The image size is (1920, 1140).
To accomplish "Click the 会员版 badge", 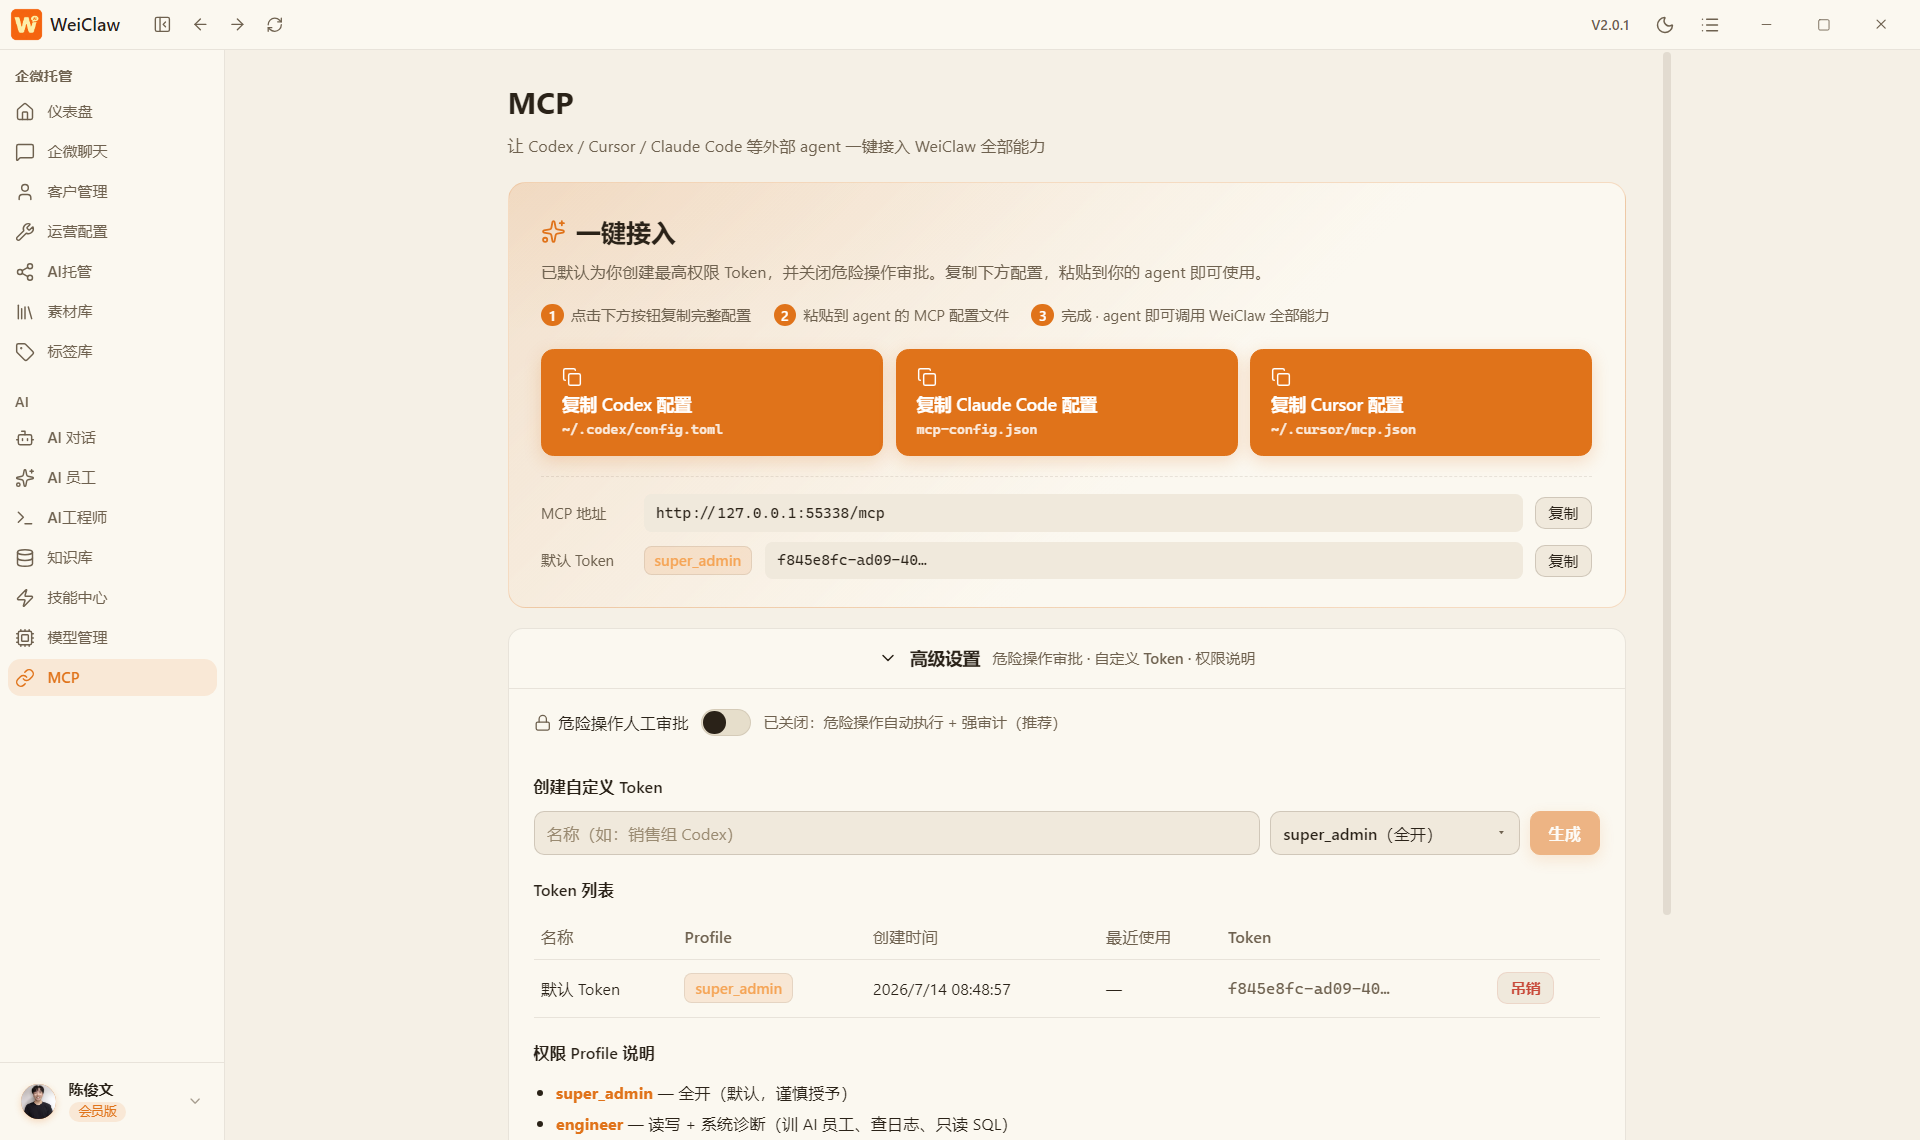I will point(97,1111).
